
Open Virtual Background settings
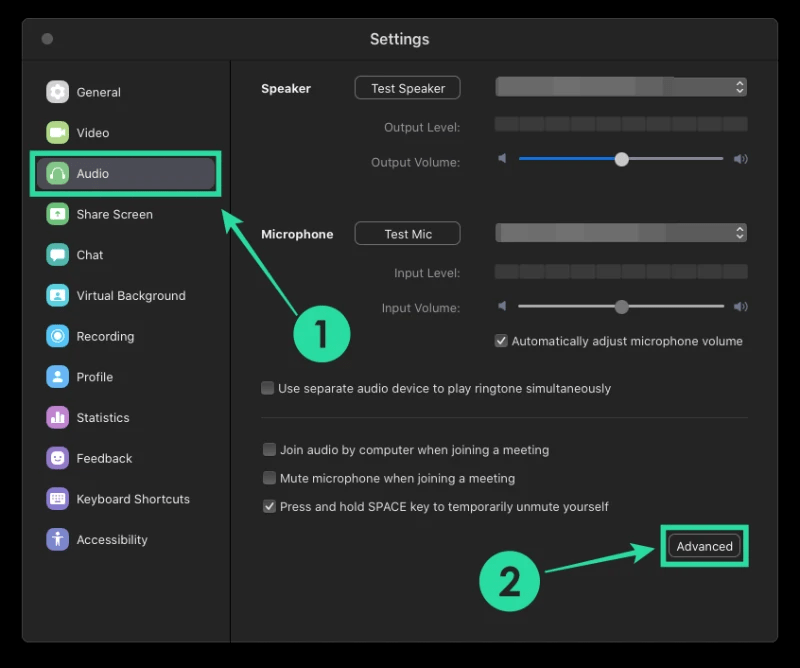[60, 295]
